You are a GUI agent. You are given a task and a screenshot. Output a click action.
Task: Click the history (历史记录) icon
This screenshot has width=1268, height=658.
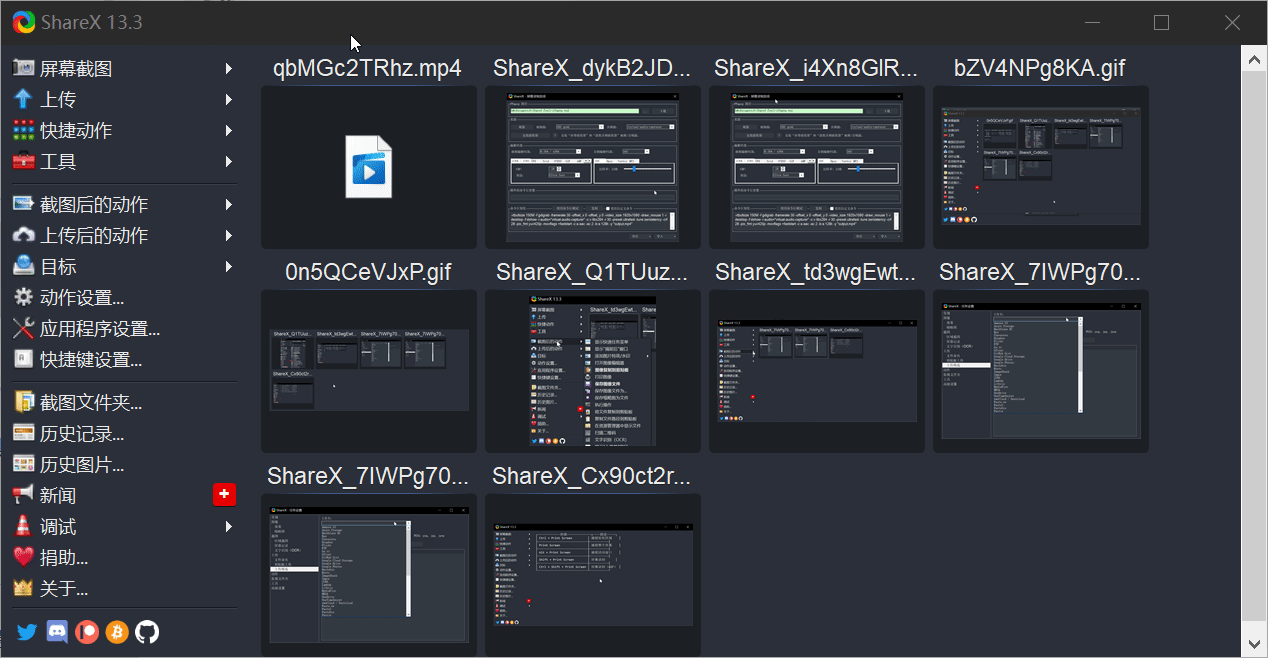coord(24,433)
